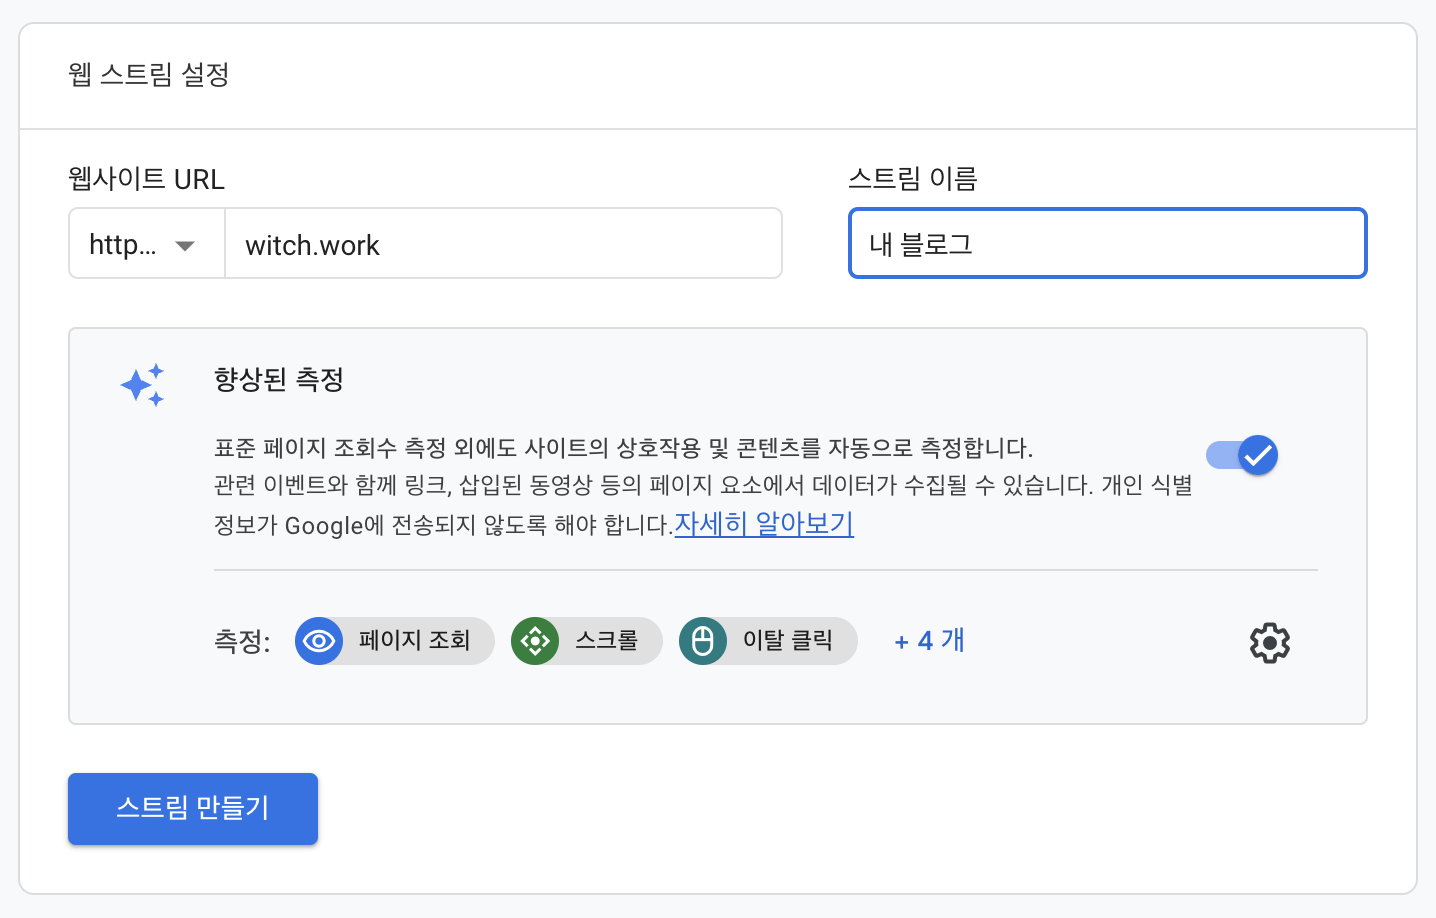Disable the 향상된 측정 toggle switch
This screenshot has height=918, width=1436.
click(x=1241, y=456)
